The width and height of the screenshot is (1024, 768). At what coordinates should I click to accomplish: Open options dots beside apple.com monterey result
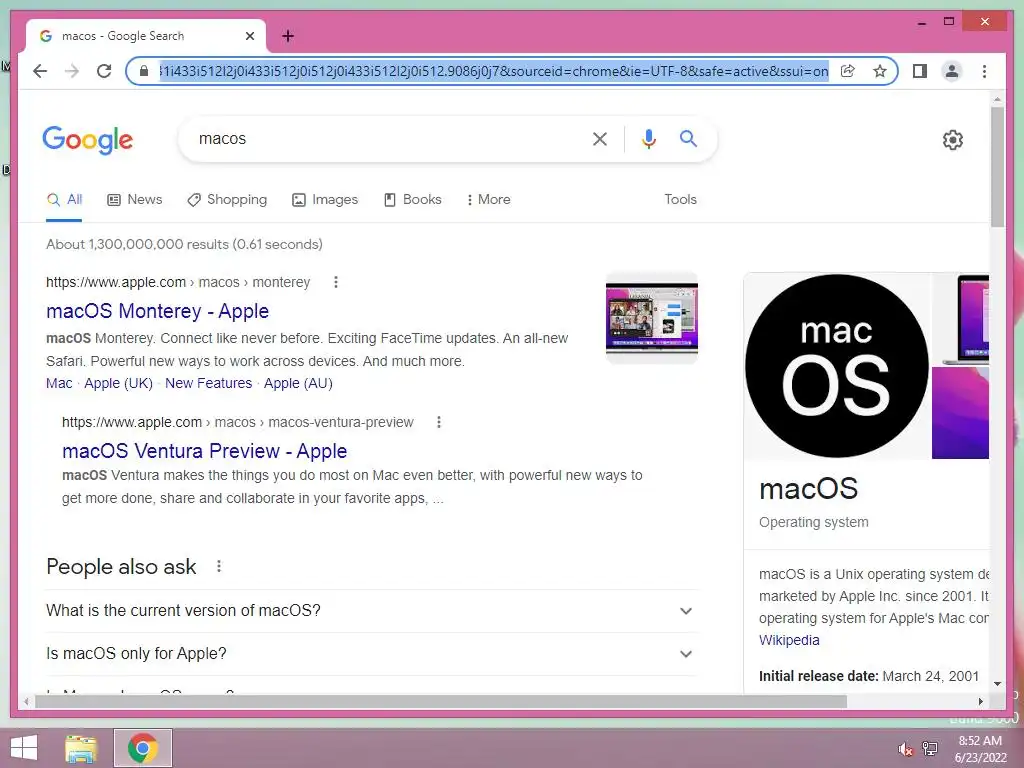coord(336,282)
